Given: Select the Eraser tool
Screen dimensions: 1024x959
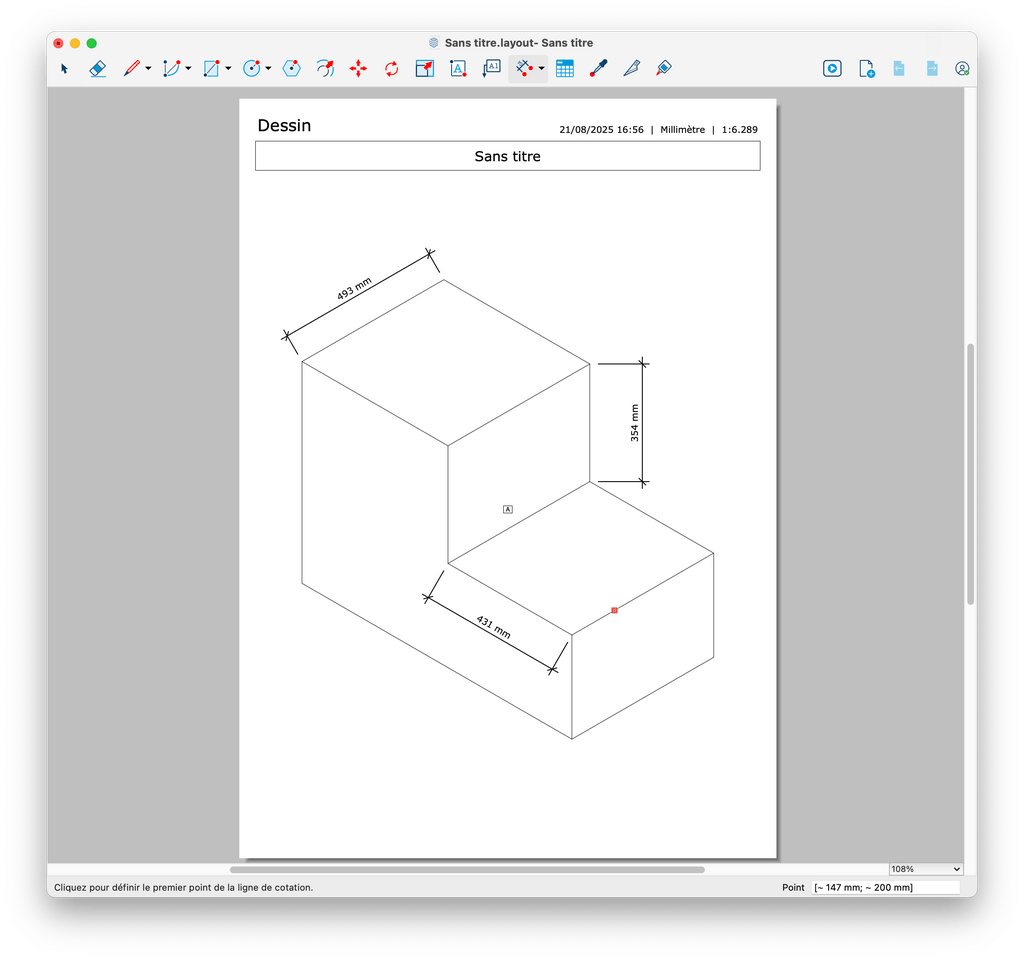Looking at the screenshot, I should [x=97, y=69].
